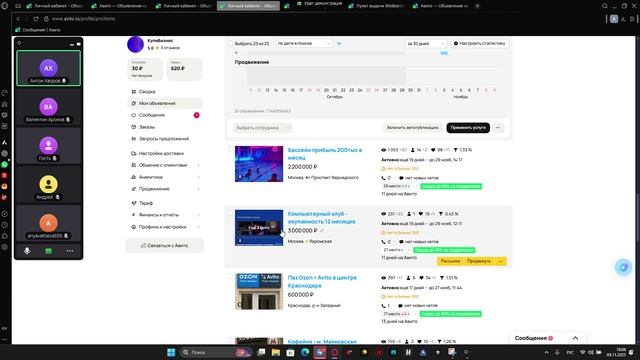The height and width of the screenshot is (360, 640).
Task: Click the 620 ₽ bonus card
Action: [x=184, y=69]
